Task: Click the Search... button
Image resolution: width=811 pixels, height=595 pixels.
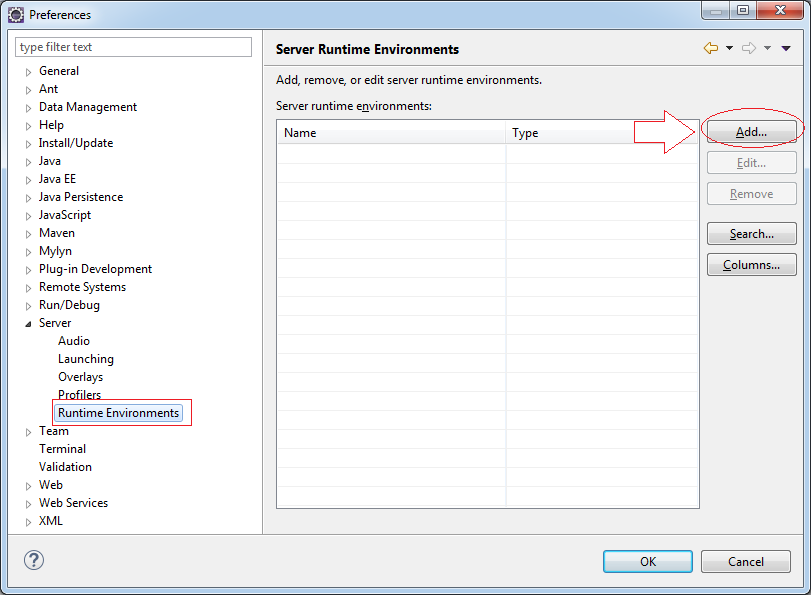Action: (x=752, y=234)
